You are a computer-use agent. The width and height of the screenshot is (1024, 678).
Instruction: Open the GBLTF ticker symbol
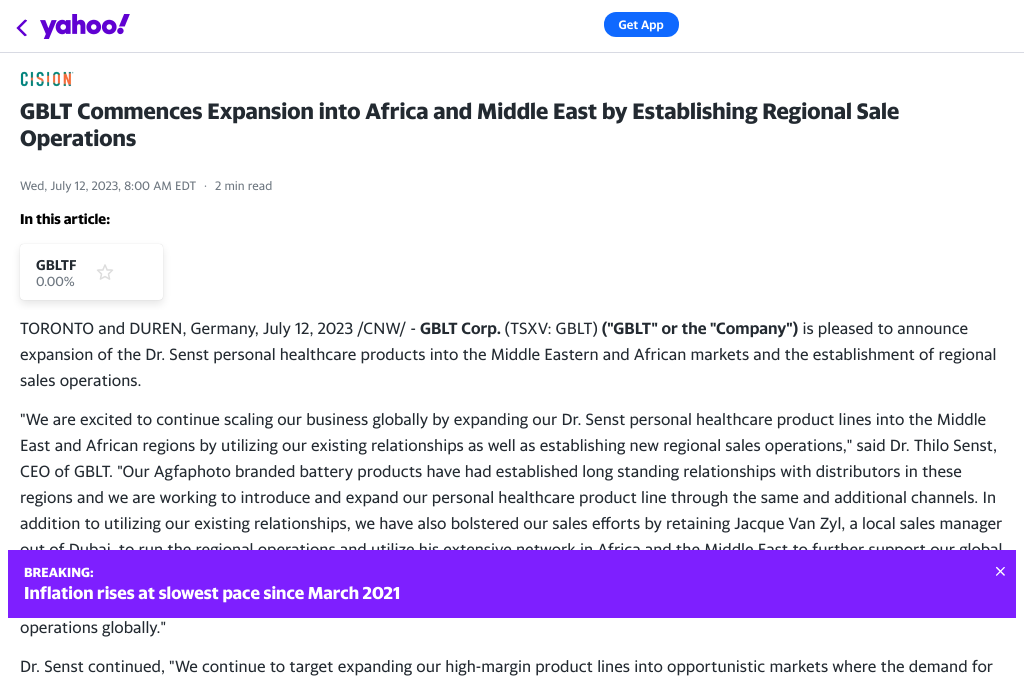tap(56, 265)
